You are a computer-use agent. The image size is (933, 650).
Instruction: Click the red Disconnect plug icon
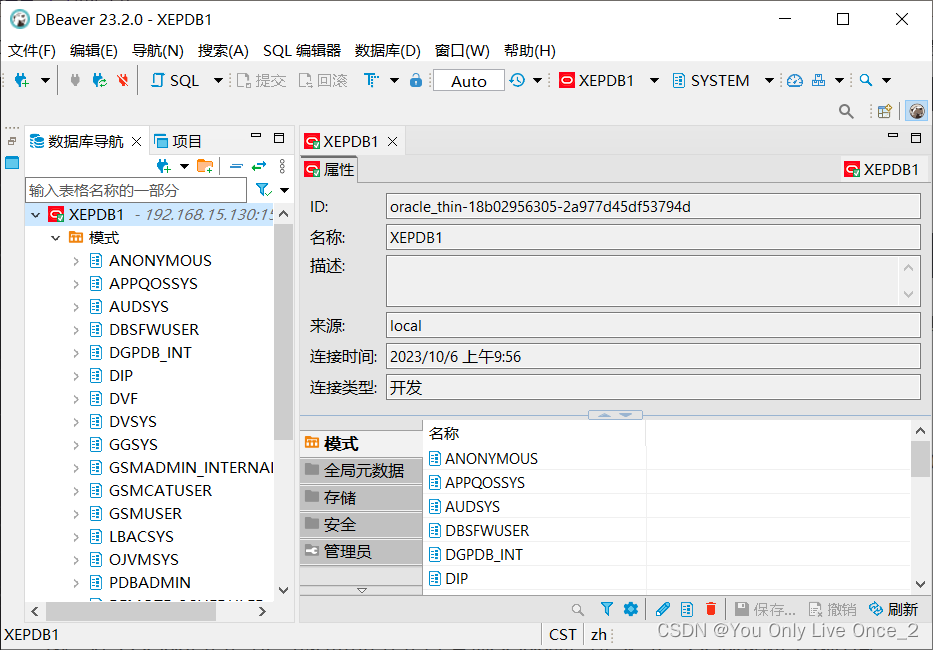point(123,80)
